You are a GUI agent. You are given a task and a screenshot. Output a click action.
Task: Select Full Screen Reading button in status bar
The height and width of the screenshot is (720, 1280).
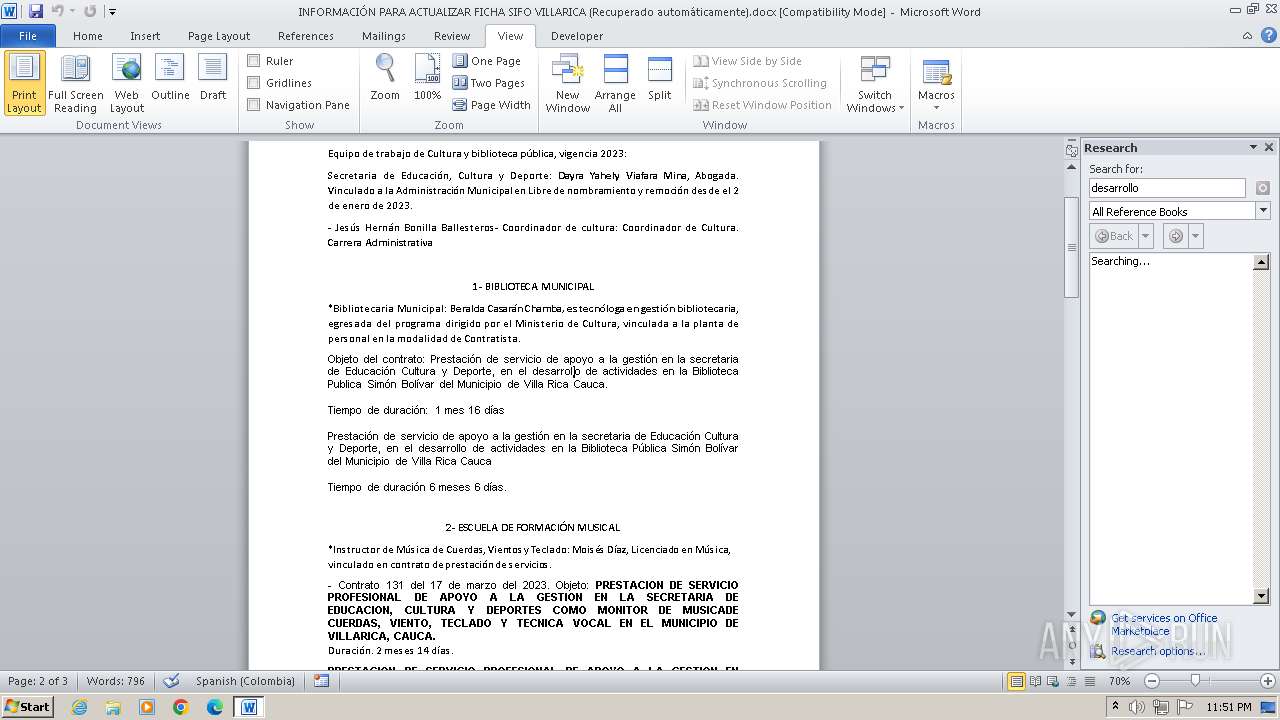point(1034,681)
